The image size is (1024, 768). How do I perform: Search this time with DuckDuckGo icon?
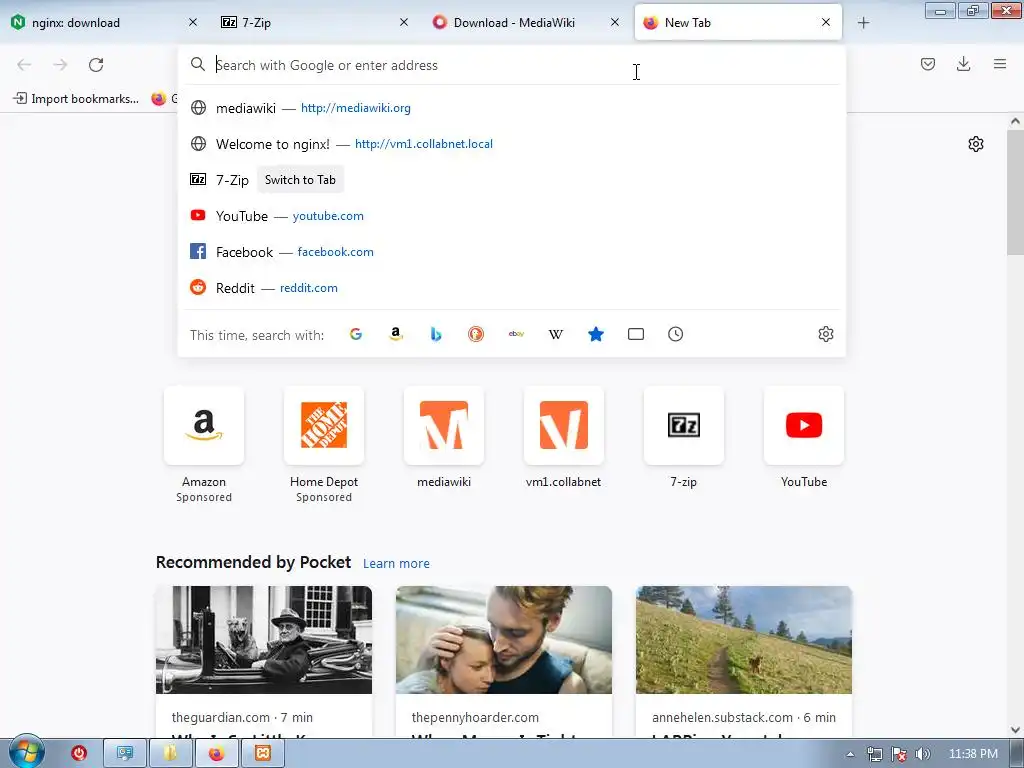click(476, 334)
